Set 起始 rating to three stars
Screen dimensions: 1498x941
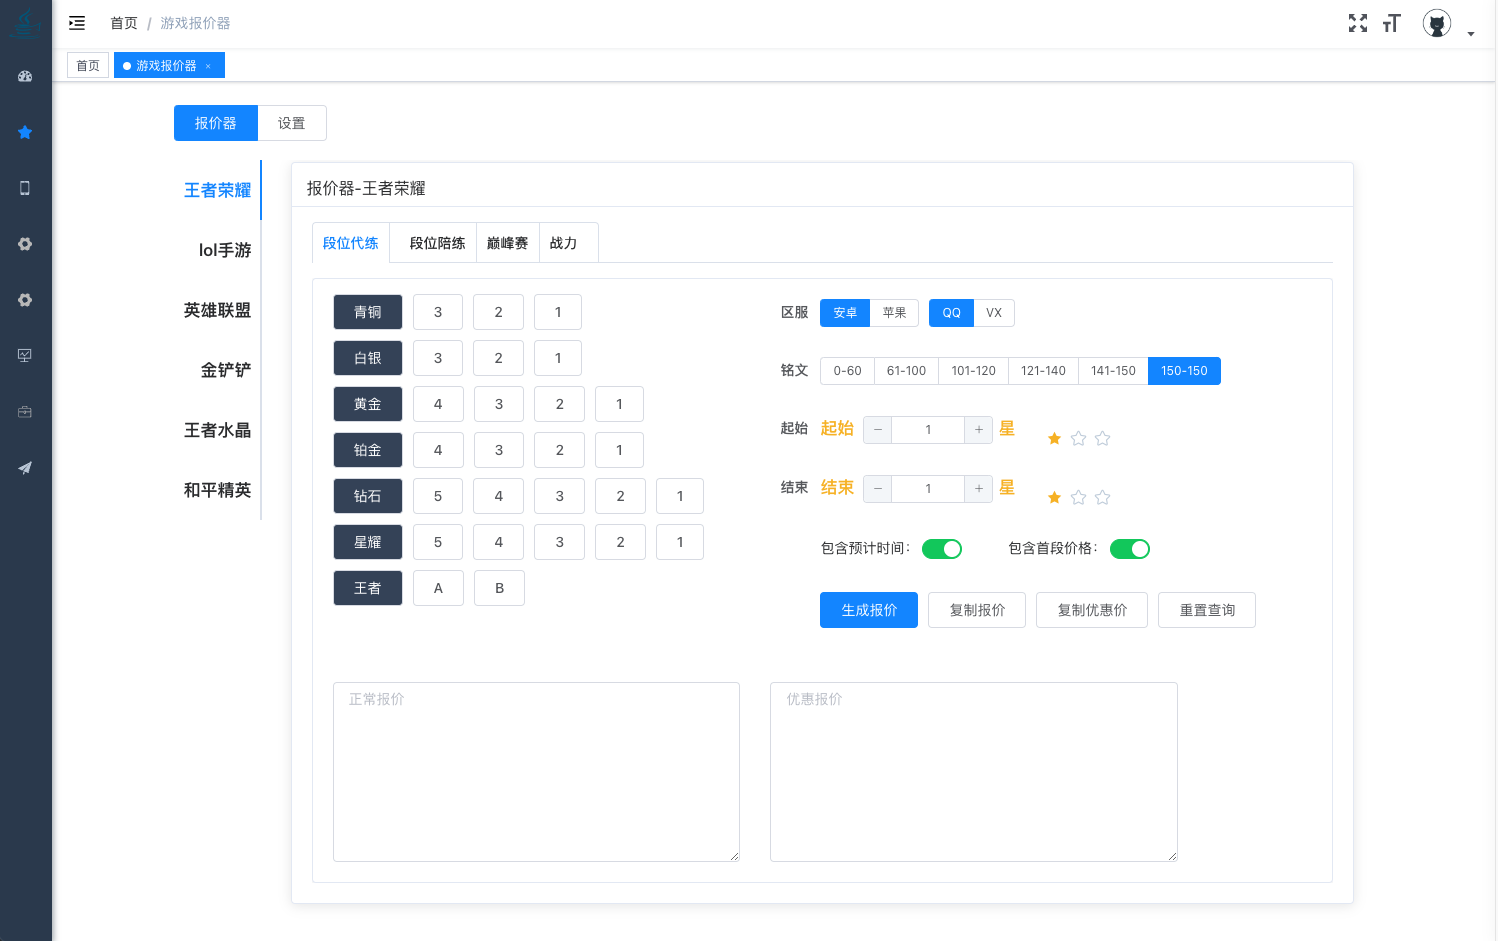(x=1102, y=438)
